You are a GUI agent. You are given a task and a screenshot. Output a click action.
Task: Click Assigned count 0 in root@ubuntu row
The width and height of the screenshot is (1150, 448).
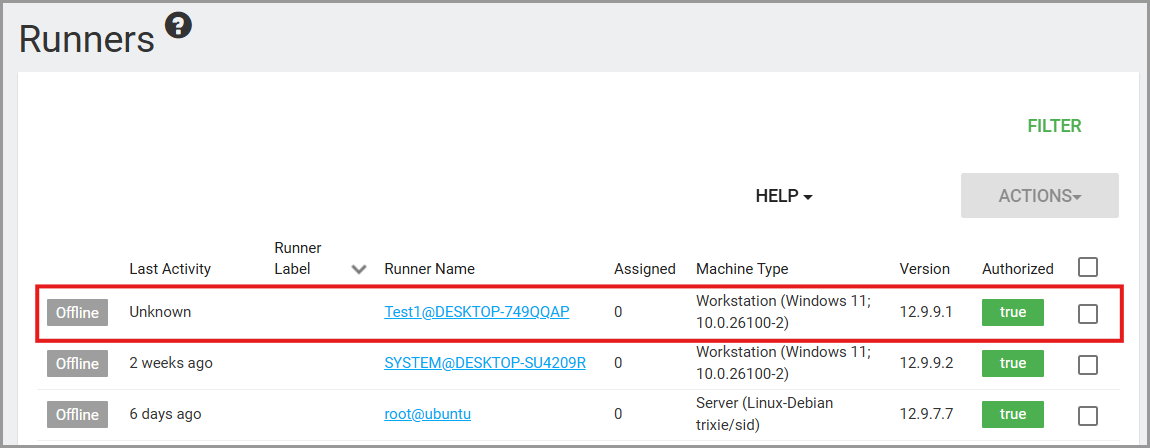point(618,414)
